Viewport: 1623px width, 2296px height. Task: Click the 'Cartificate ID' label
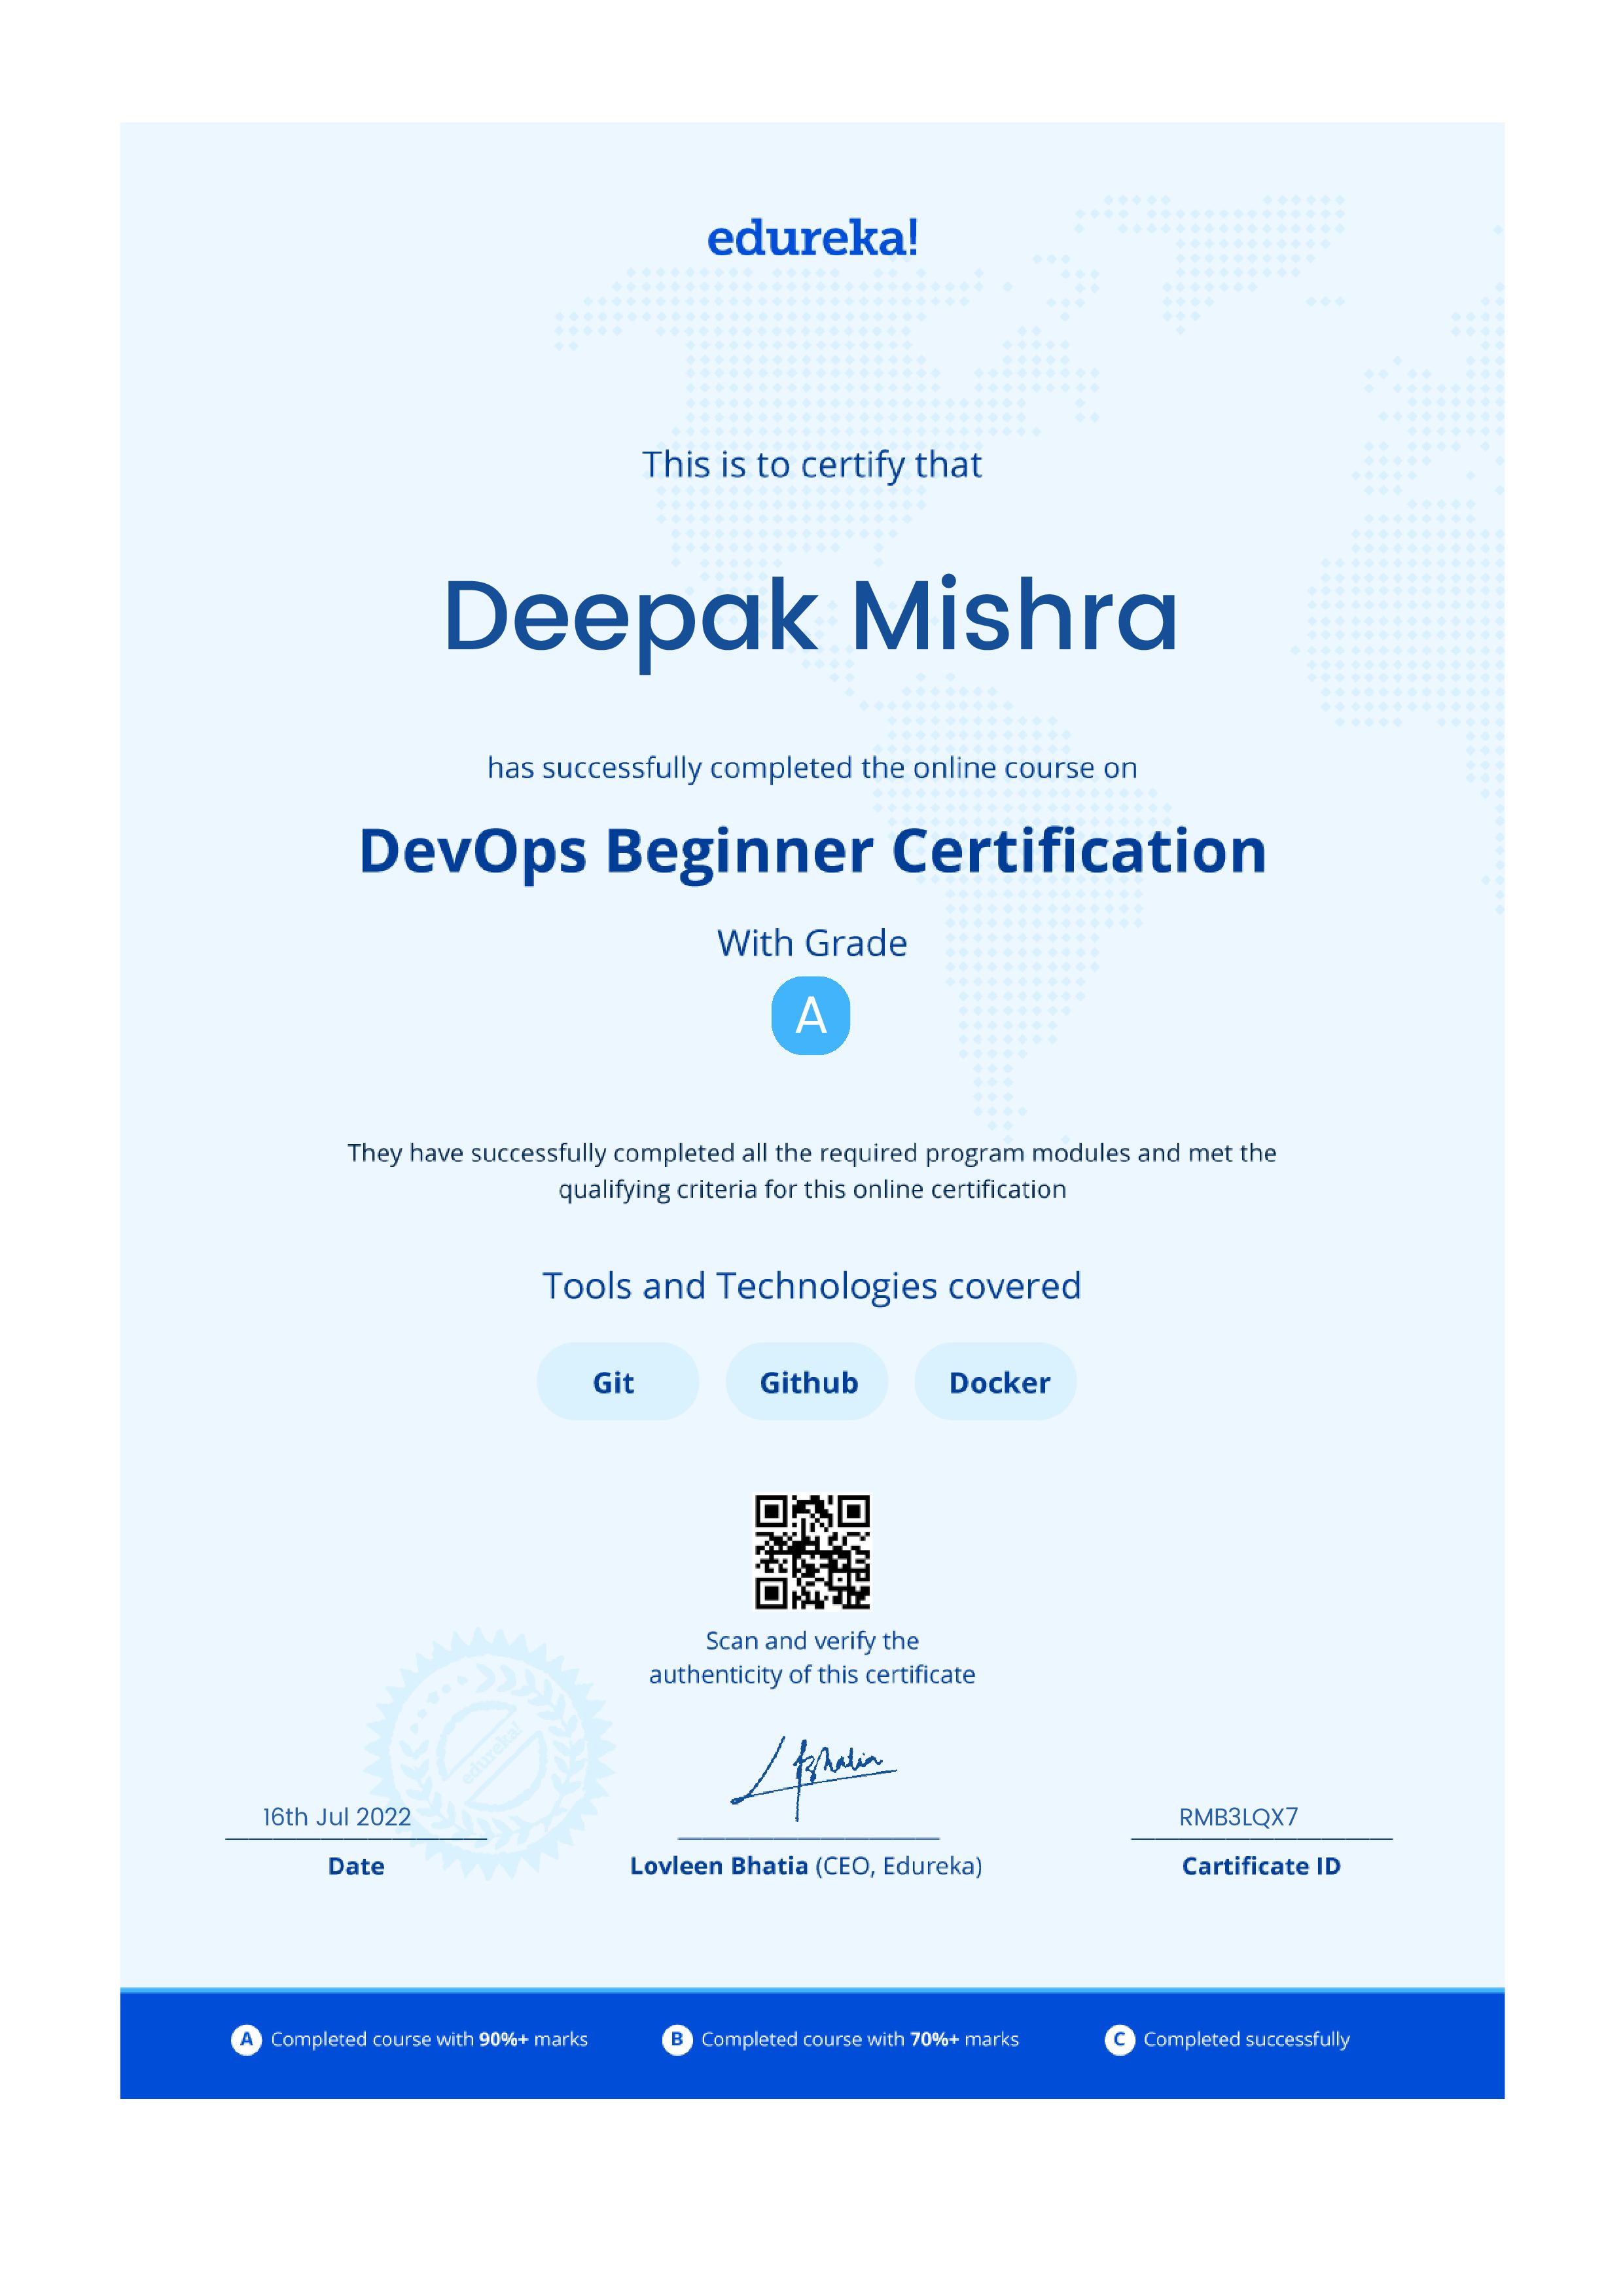coord(1261,1866)
